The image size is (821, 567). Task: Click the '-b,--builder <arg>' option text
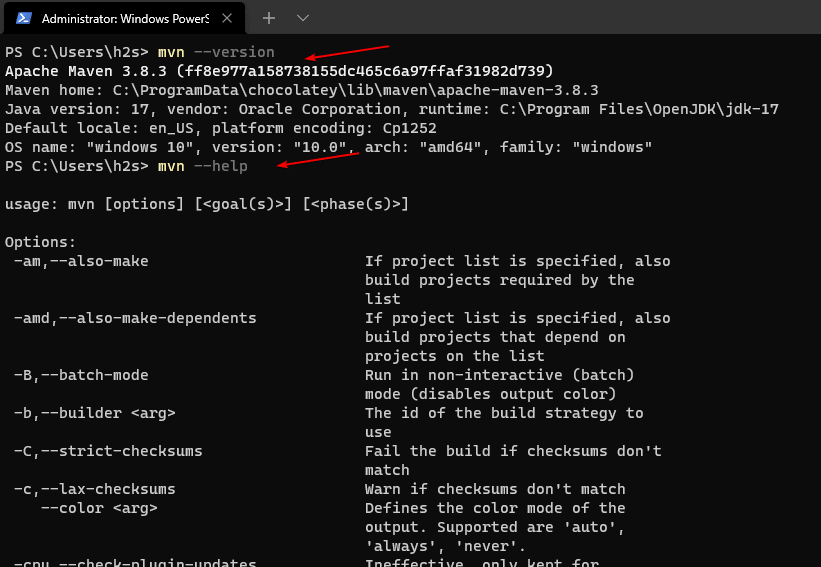[x=95, y=414]
